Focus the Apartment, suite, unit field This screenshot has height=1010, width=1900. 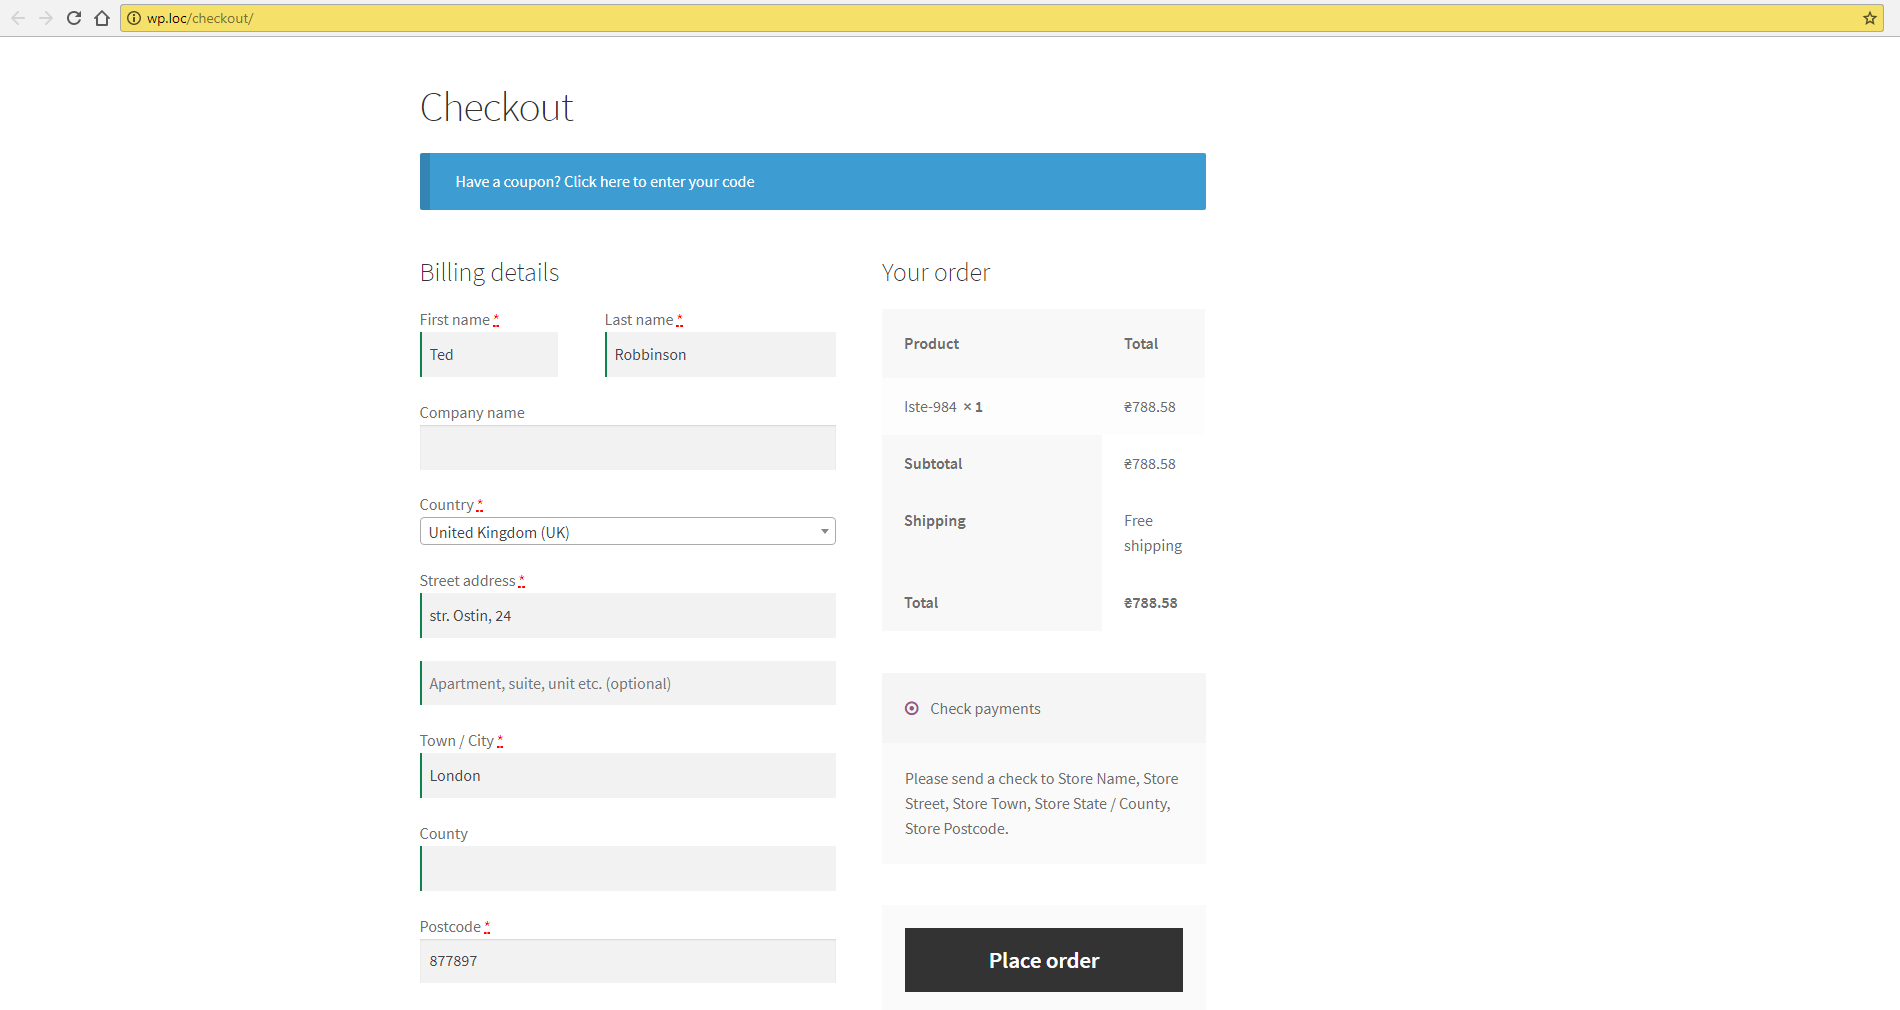click(x=628, y=683)
